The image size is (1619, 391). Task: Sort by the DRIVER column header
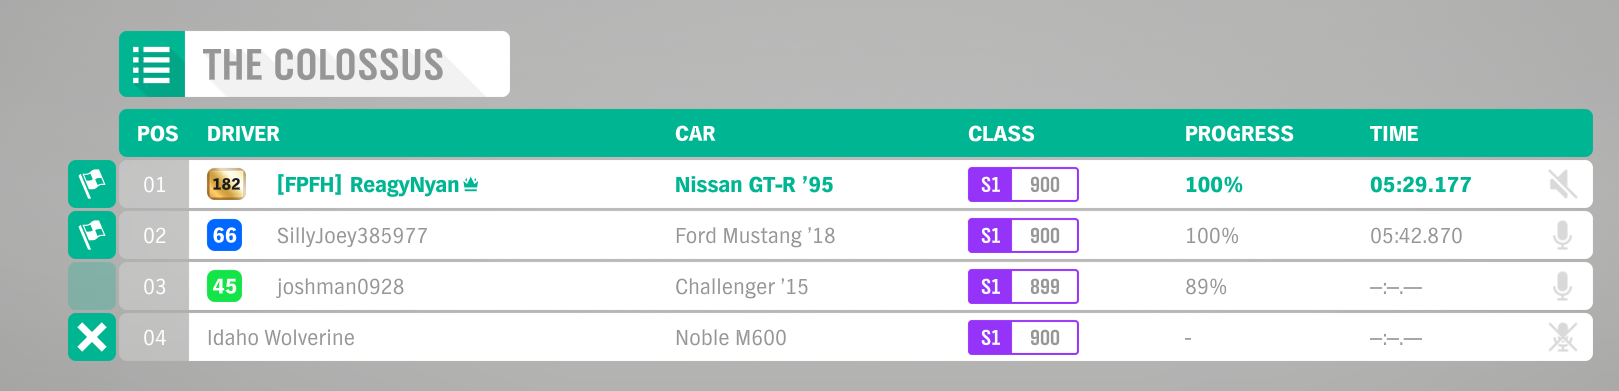click(x=243, y=134)
